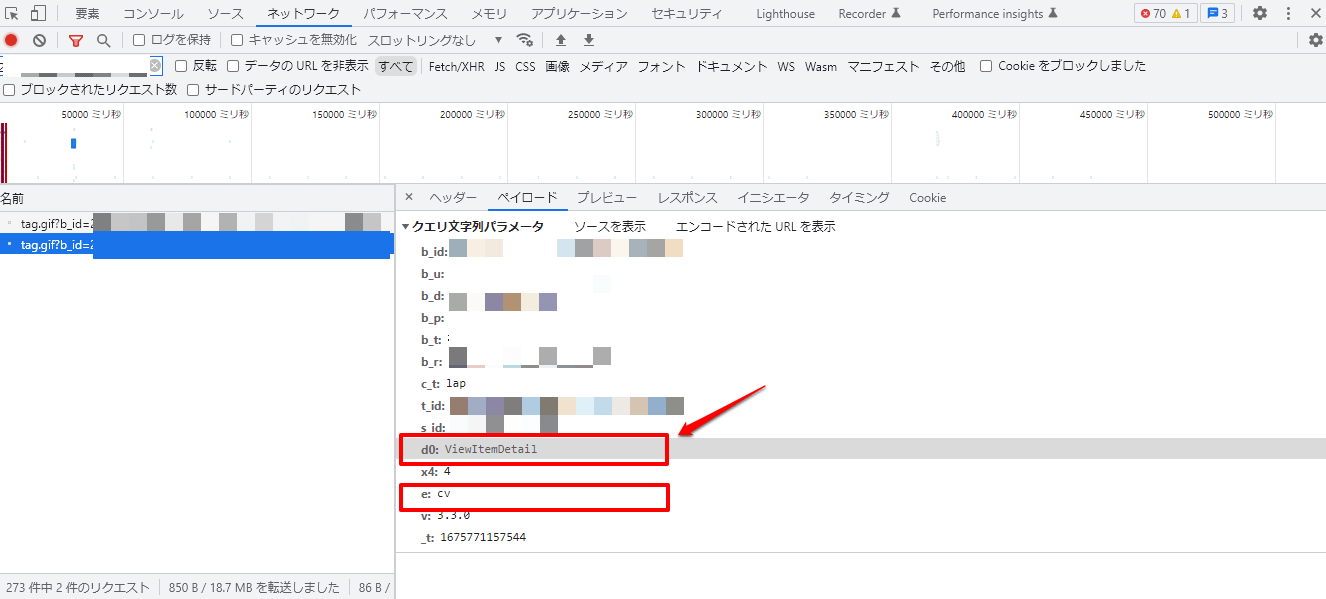
Task: Click the export HAR download arrow
Action: pos(589,40)
